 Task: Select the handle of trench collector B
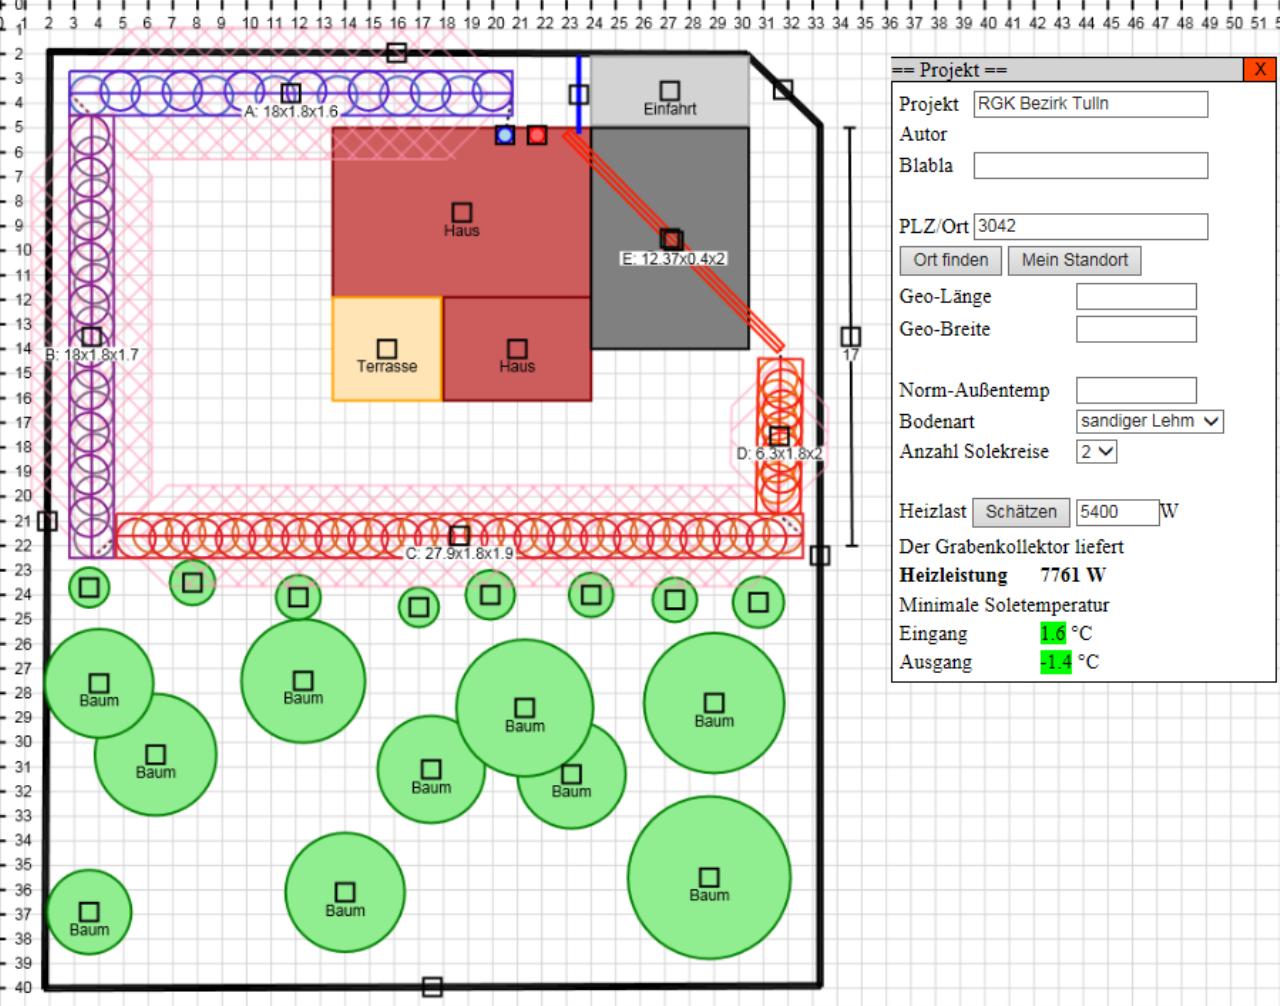[x=92, y=337]
